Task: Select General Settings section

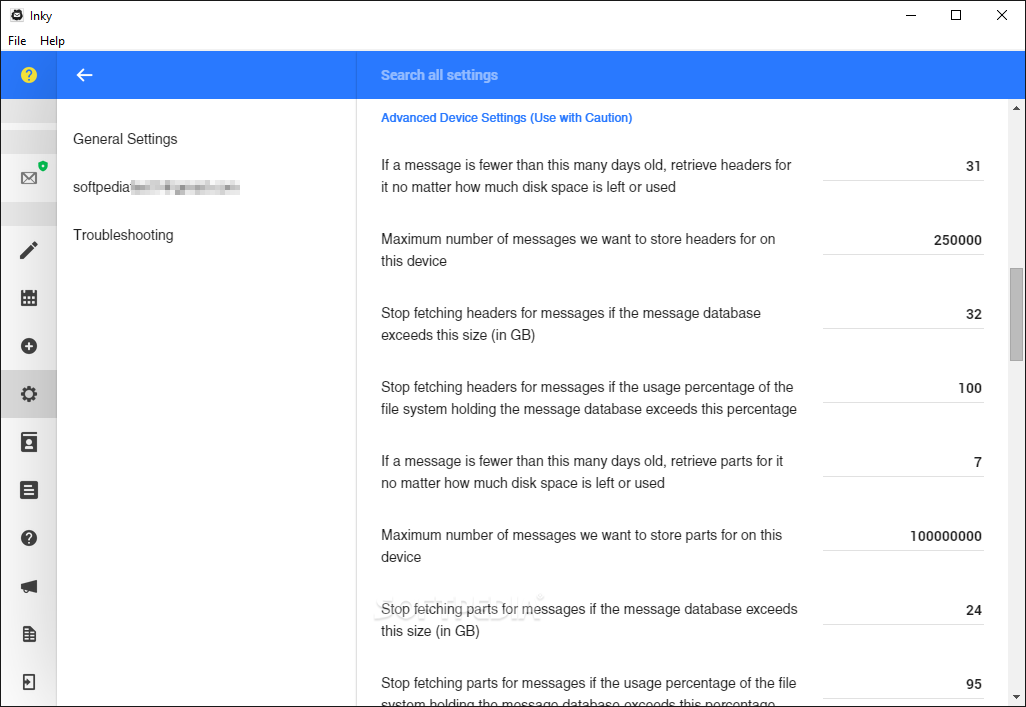Action: tap(125, 139)
